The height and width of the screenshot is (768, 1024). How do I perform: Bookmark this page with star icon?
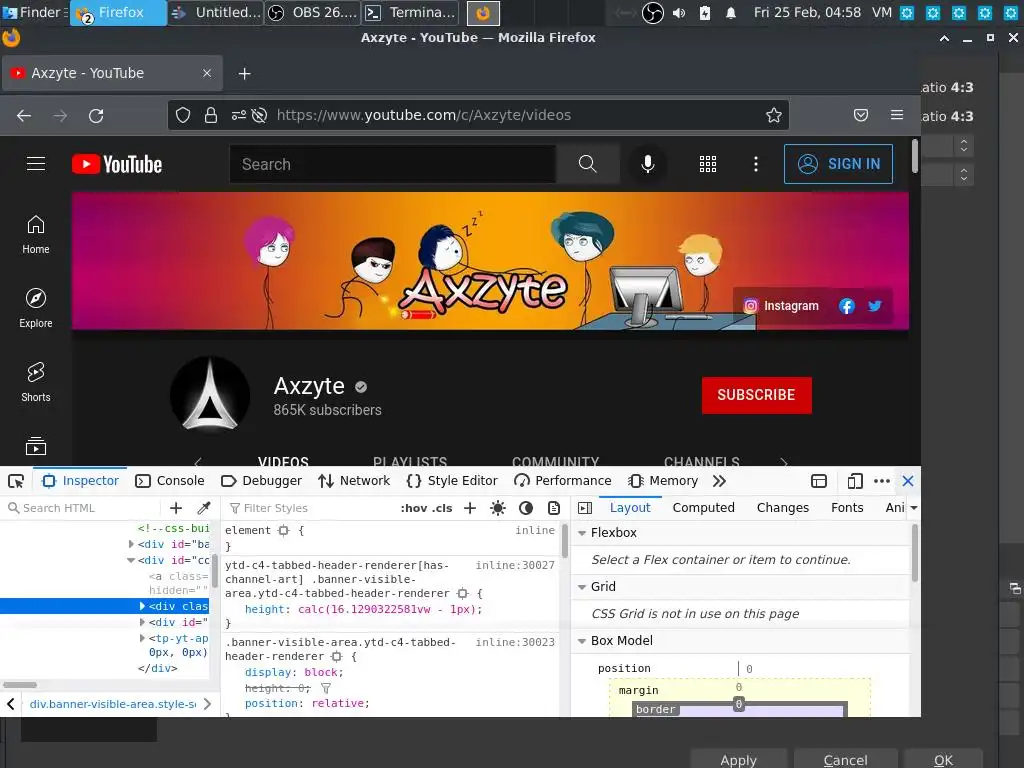coord(774,116)
